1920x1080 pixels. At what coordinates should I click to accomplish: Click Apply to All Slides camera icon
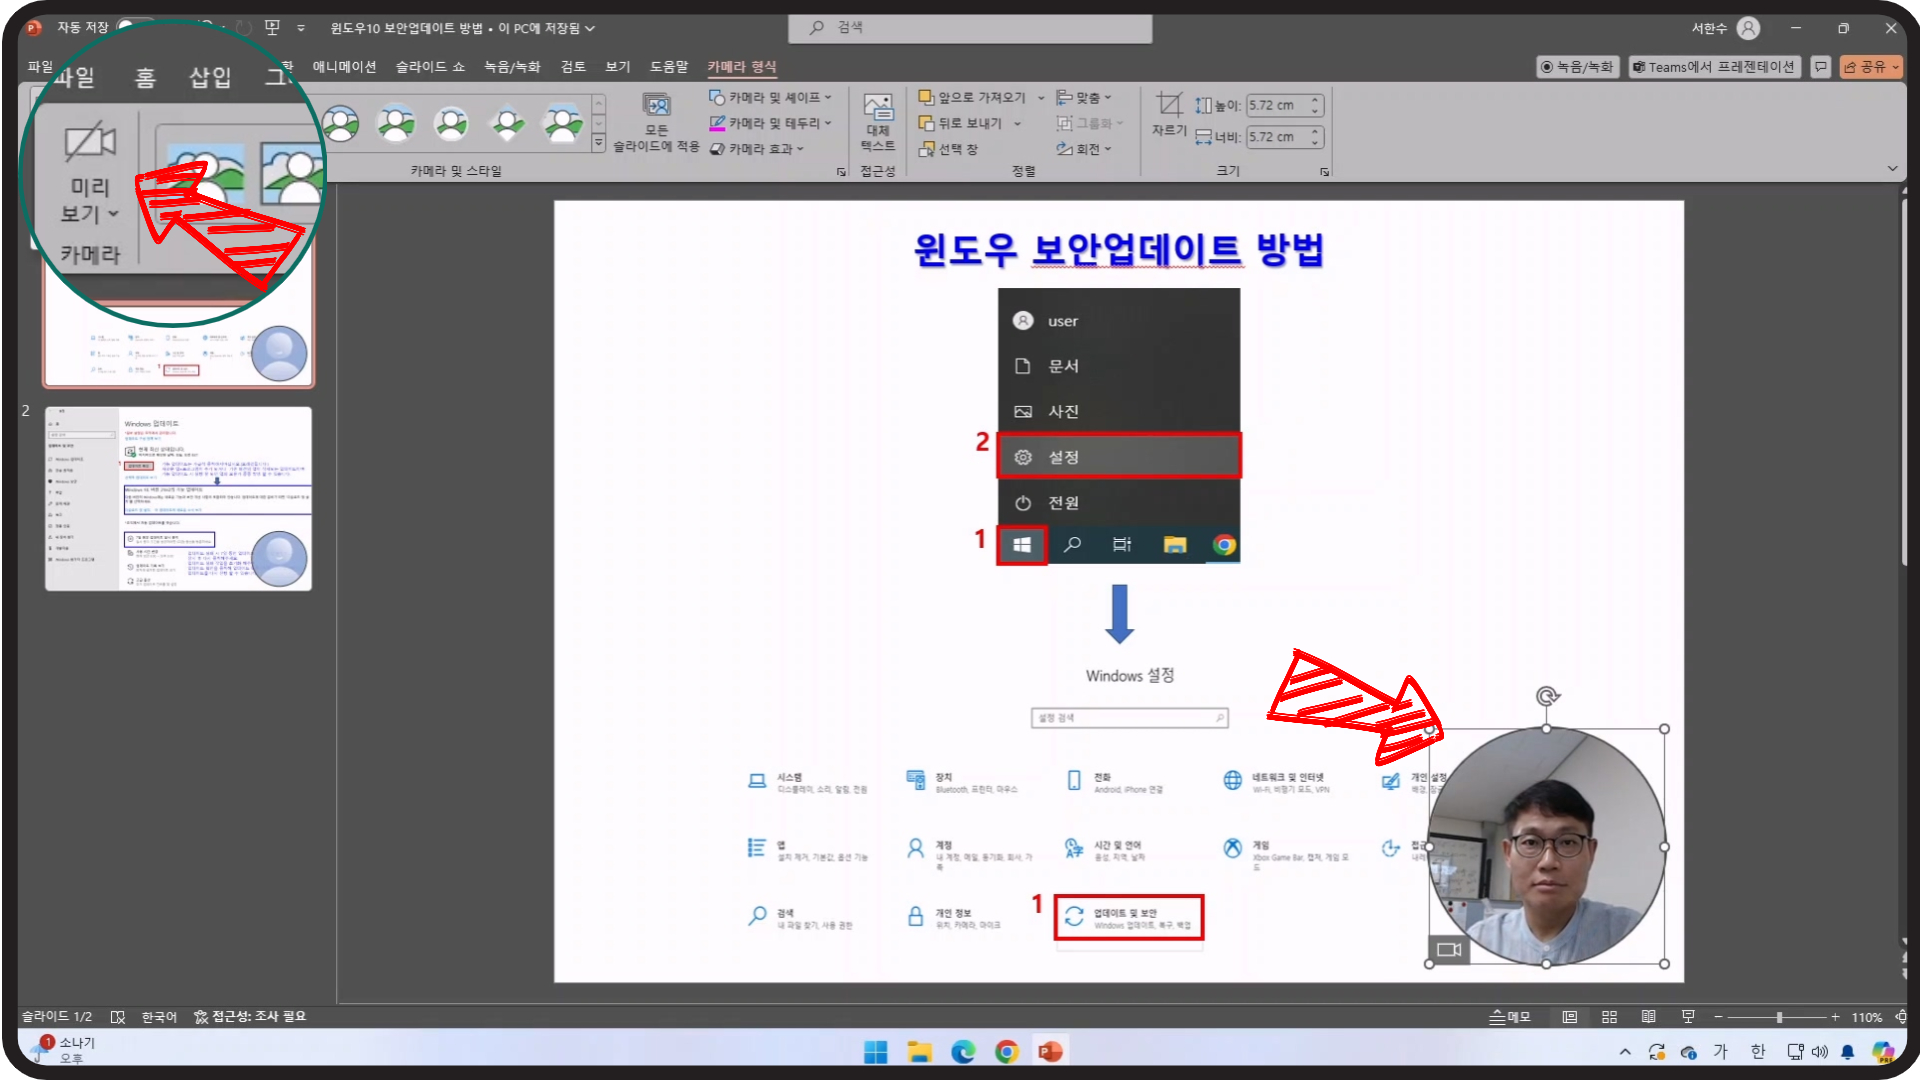point(656,105)
